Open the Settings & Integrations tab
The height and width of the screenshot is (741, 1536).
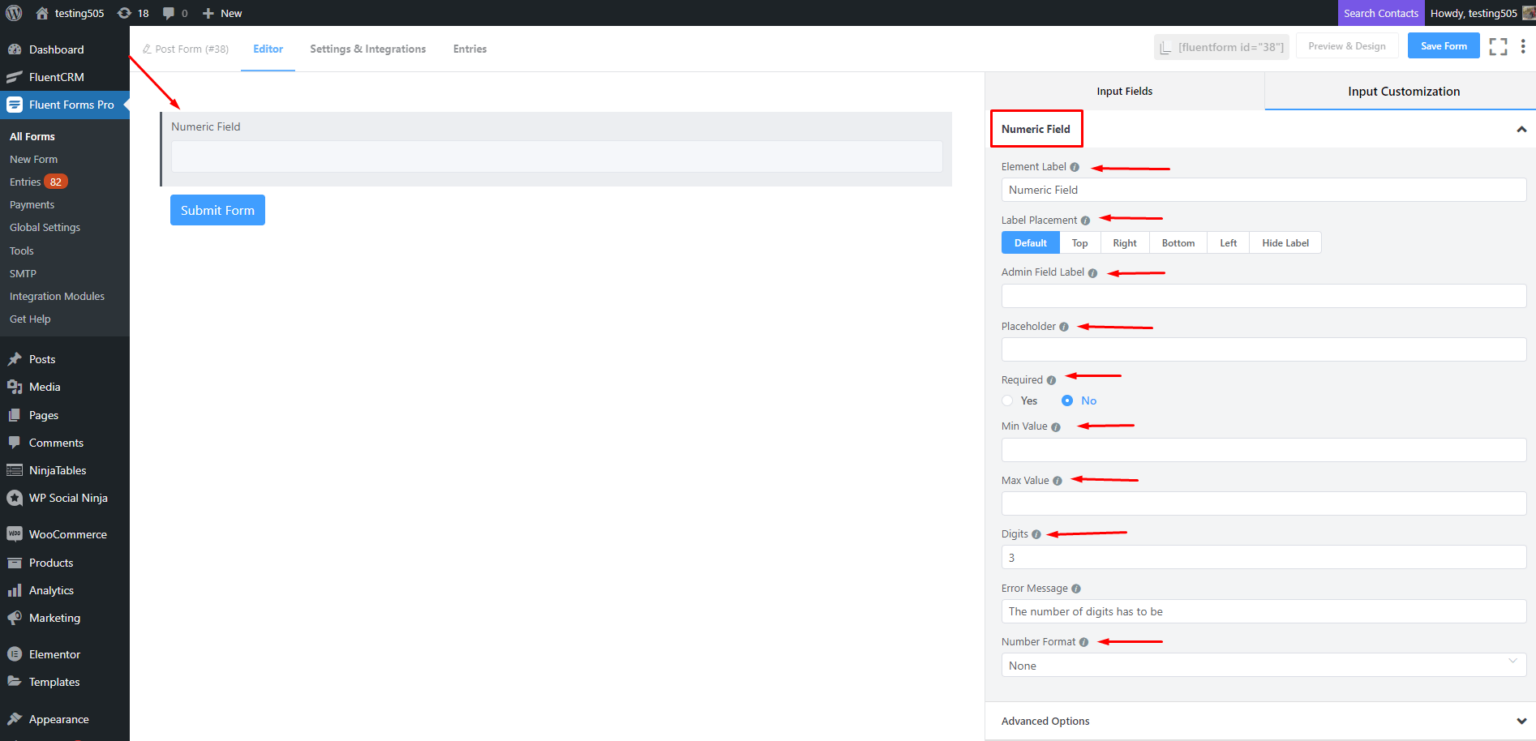[367, 48]
